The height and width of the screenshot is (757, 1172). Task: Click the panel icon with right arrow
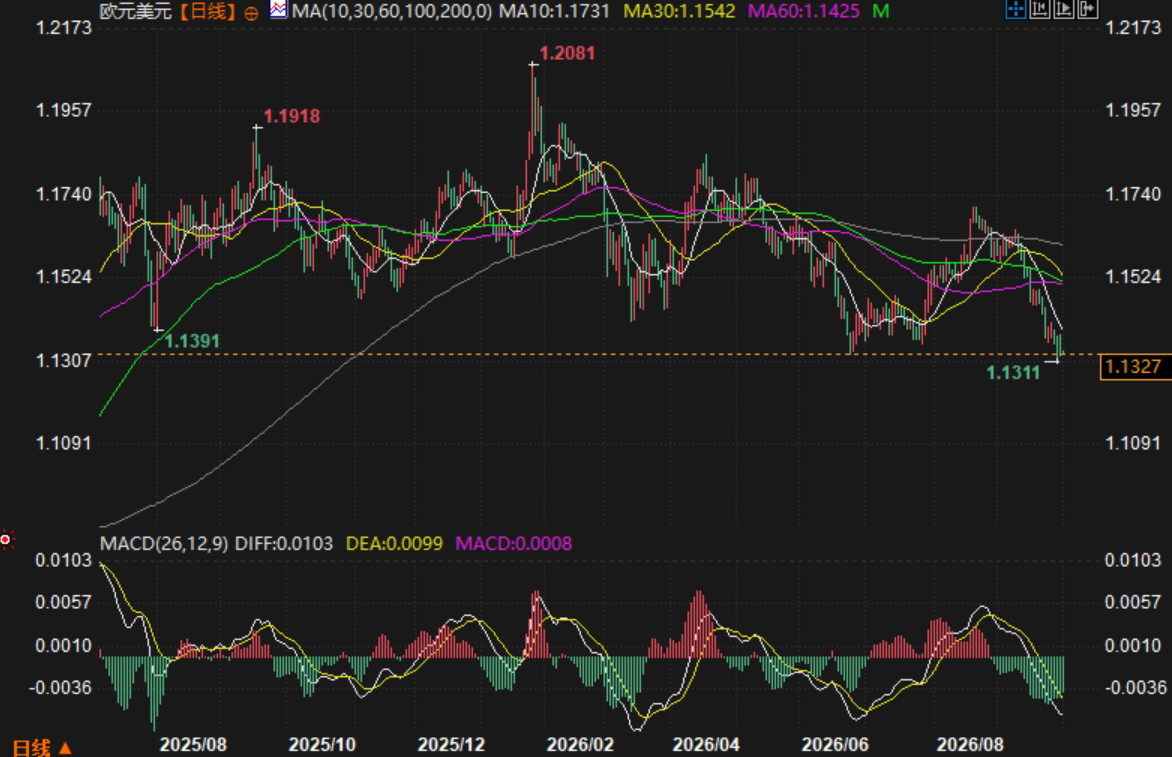[1088, 9]
